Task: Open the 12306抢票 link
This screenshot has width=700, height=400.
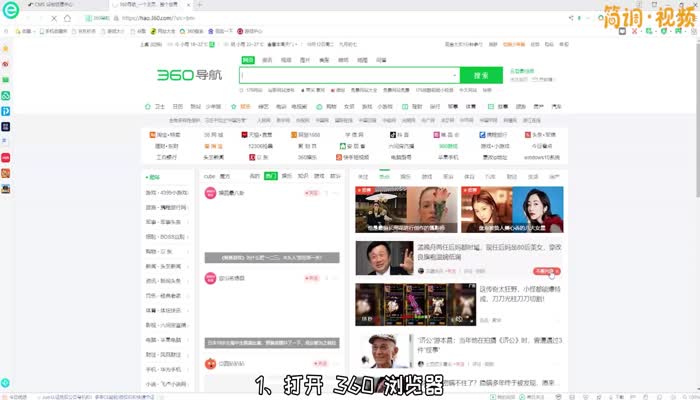Action: pyautogui.click(x=260, y=146)
